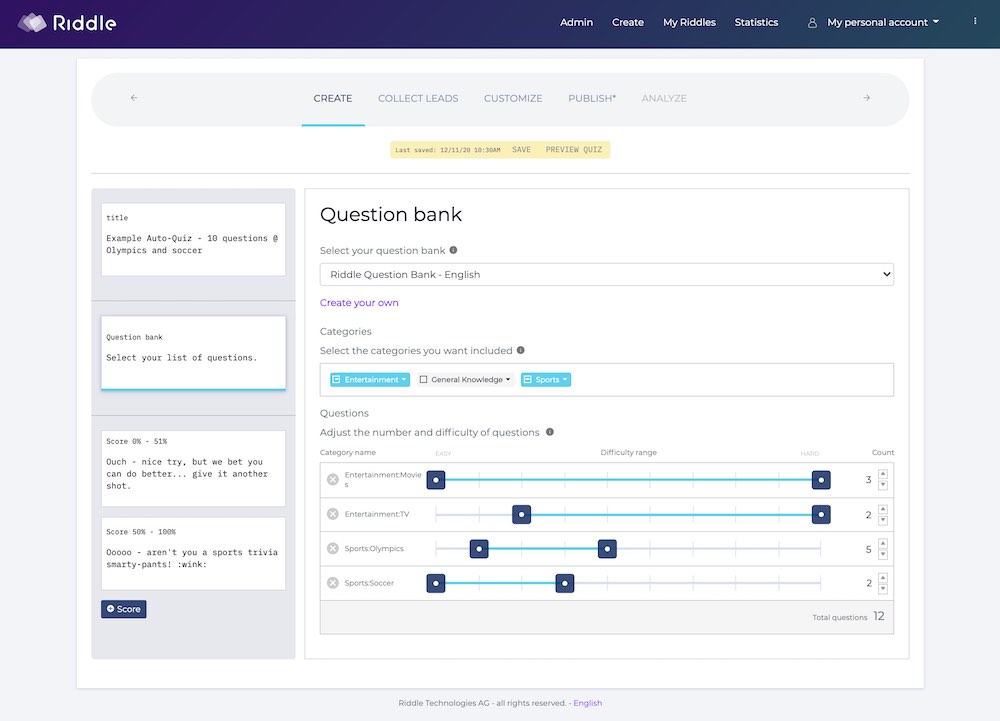1000x721 pixels.
Task: Add a new Score result block
Action: click(124, 609)
